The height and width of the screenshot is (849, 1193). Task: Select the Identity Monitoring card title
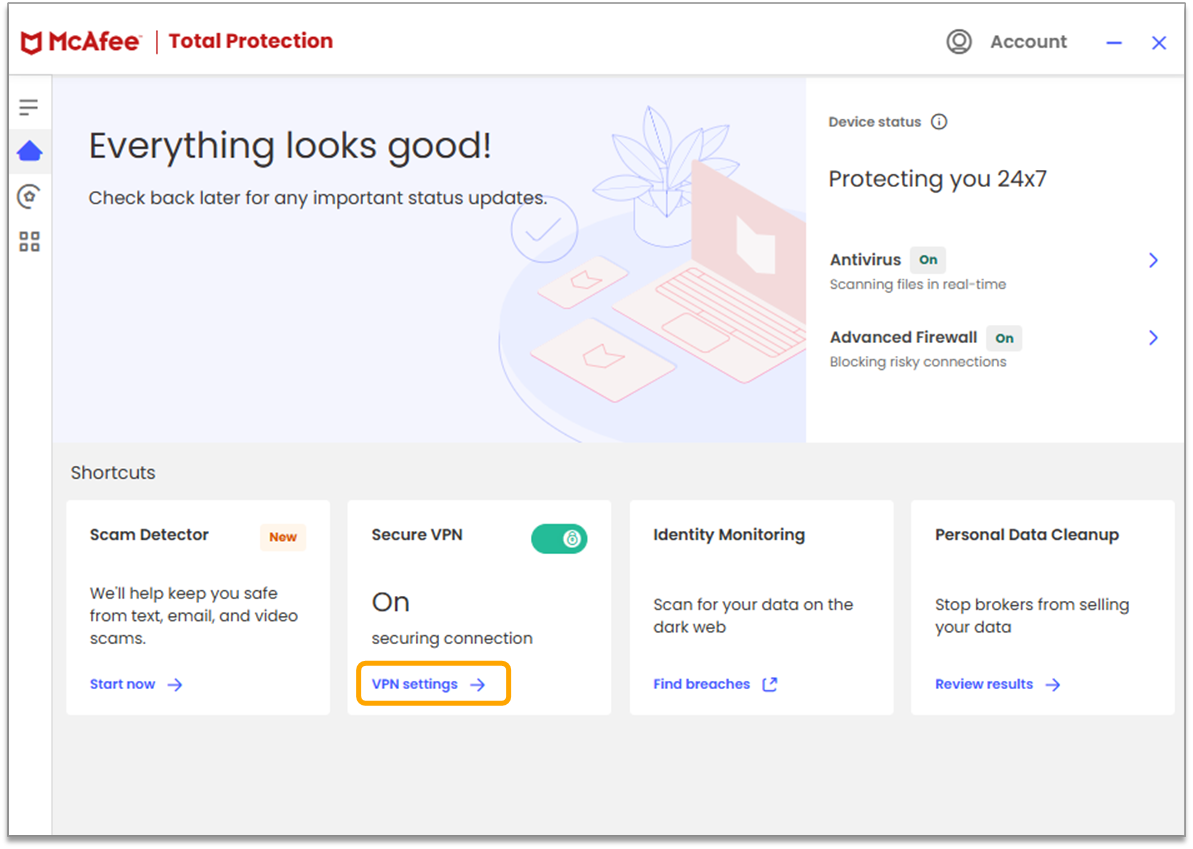pos(728,535)
